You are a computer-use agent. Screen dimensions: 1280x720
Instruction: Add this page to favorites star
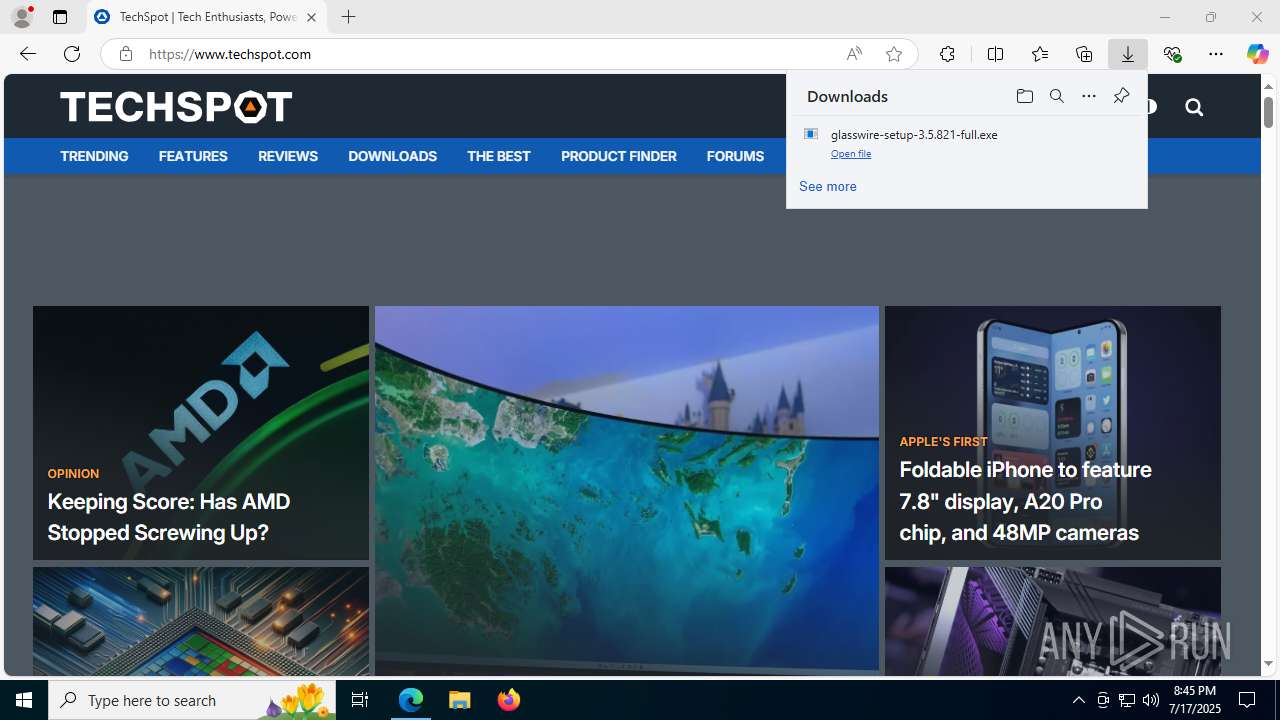(x=894, y=54)
